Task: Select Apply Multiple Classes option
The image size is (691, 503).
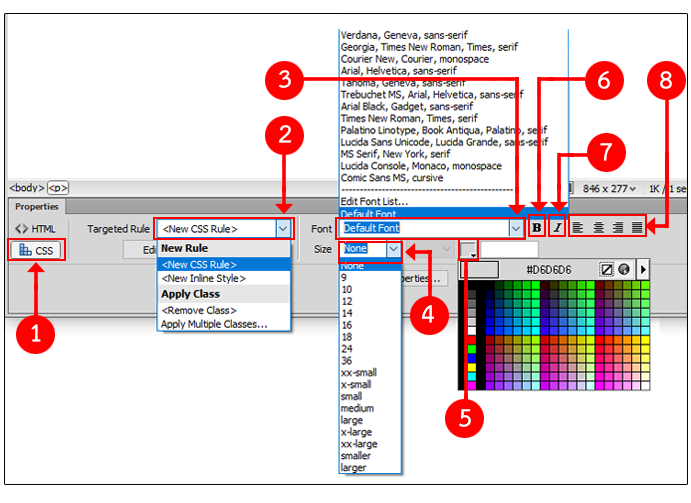Action: point(214,324)
